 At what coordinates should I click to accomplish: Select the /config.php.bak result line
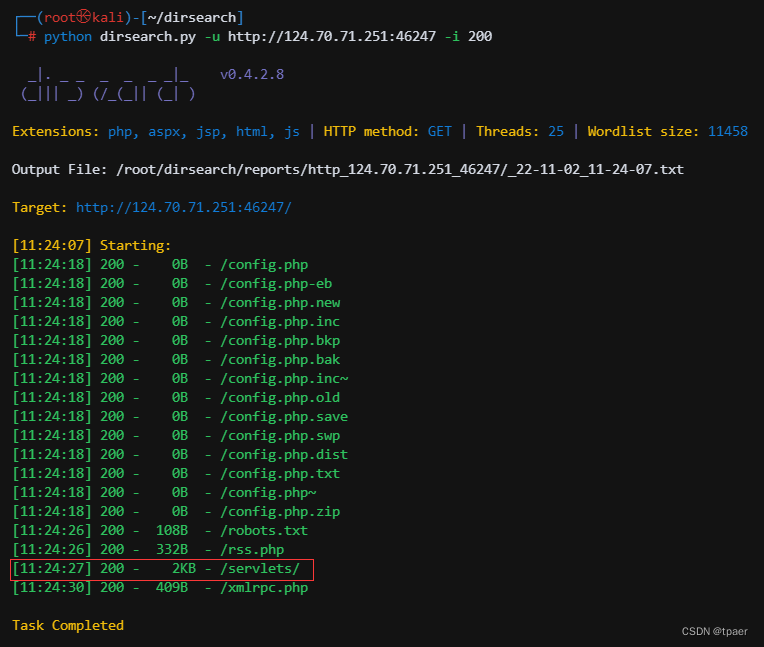point(176,360)
